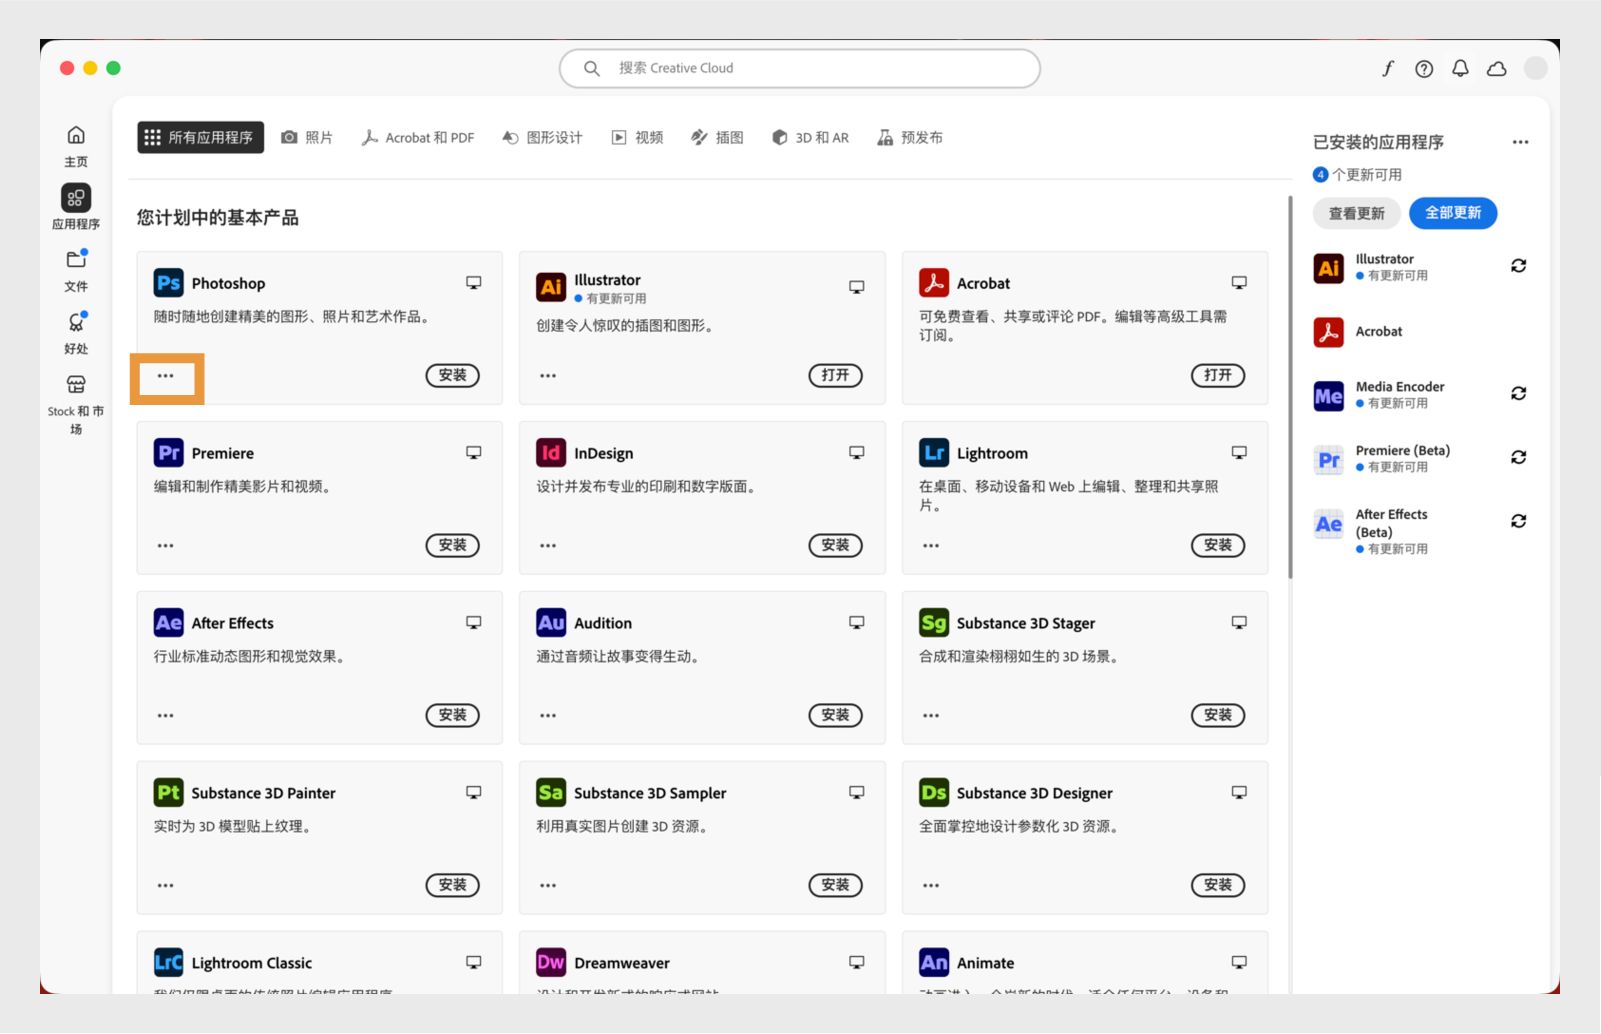Switch to the 插图 tab
Screen dimensions: 1601x1034
pyautogui.click(x=717, y=137)
